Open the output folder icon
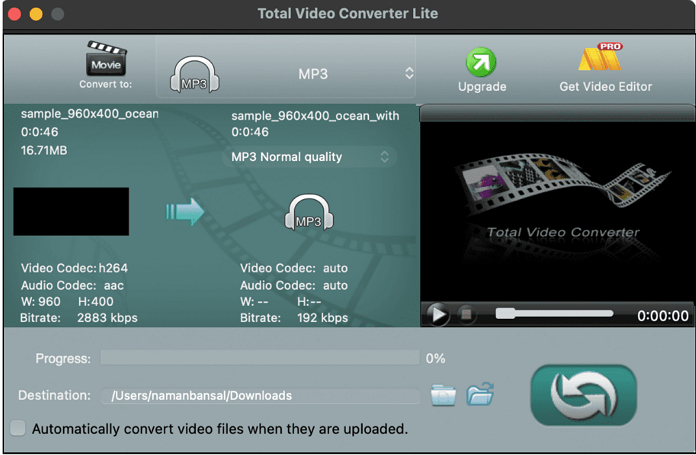The height and width of the screenshot is (455, 696). point(481,395)
